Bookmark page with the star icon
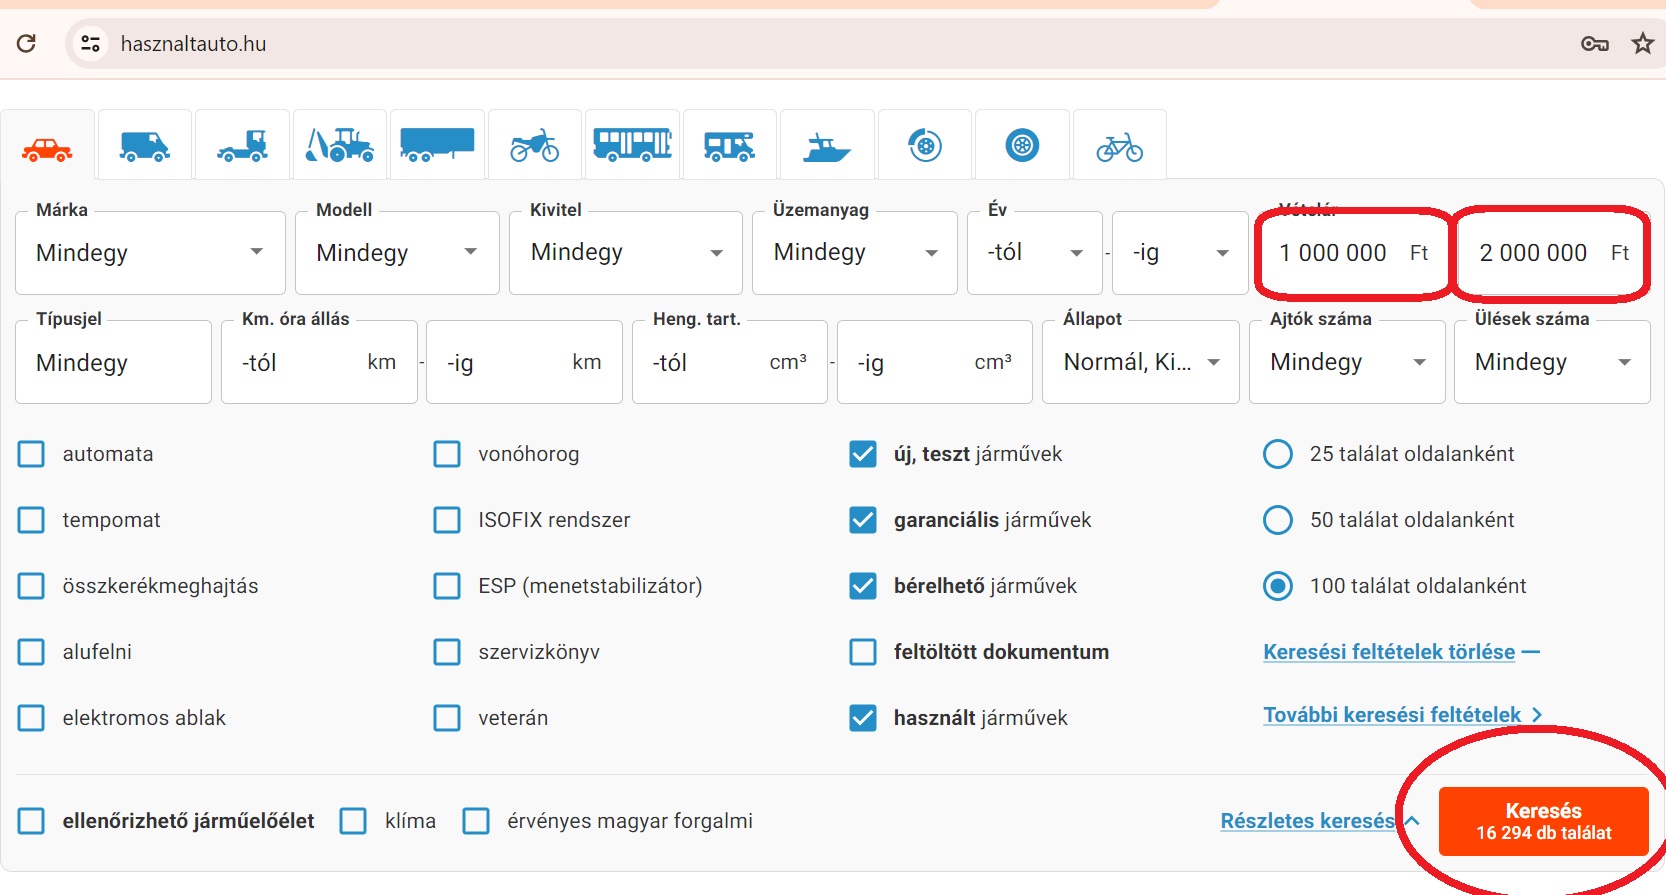The height and width of the screenshot is (895, 1666). (1642, 43)
